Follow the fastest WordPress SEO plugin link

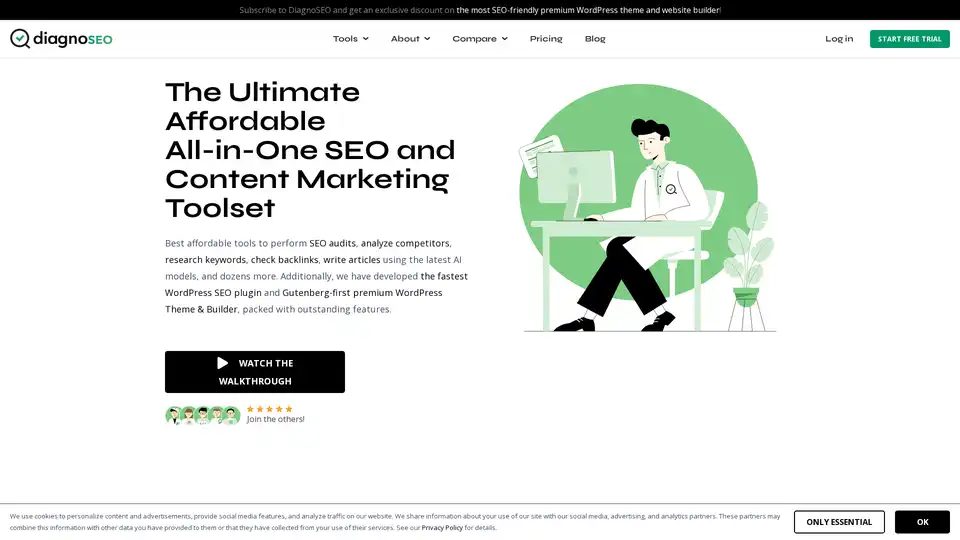(317, 285)
